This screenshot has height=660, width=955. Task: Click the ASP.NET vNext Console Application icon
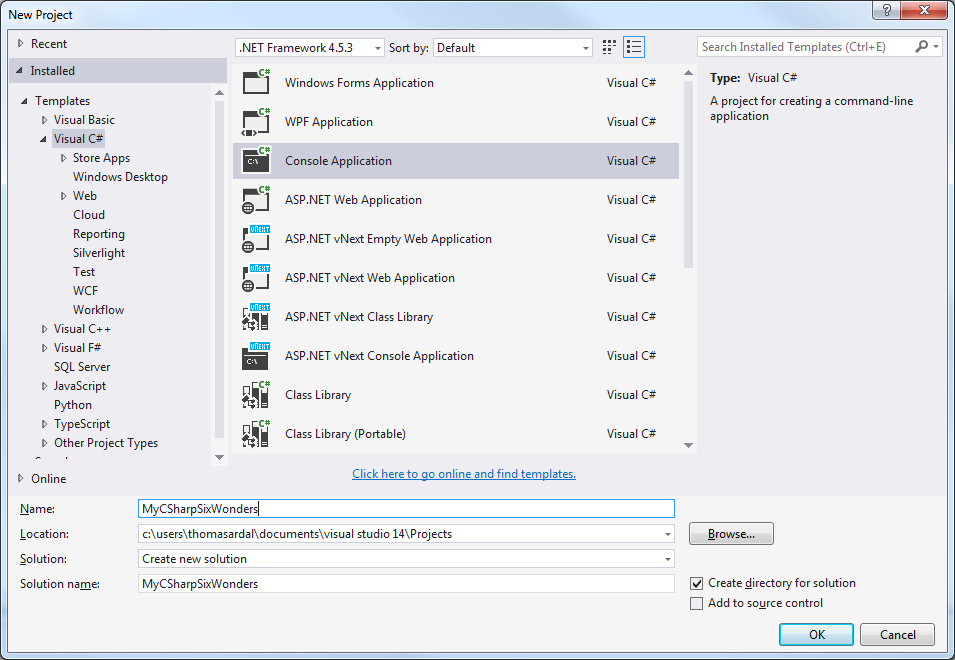[x=256, y=356]
